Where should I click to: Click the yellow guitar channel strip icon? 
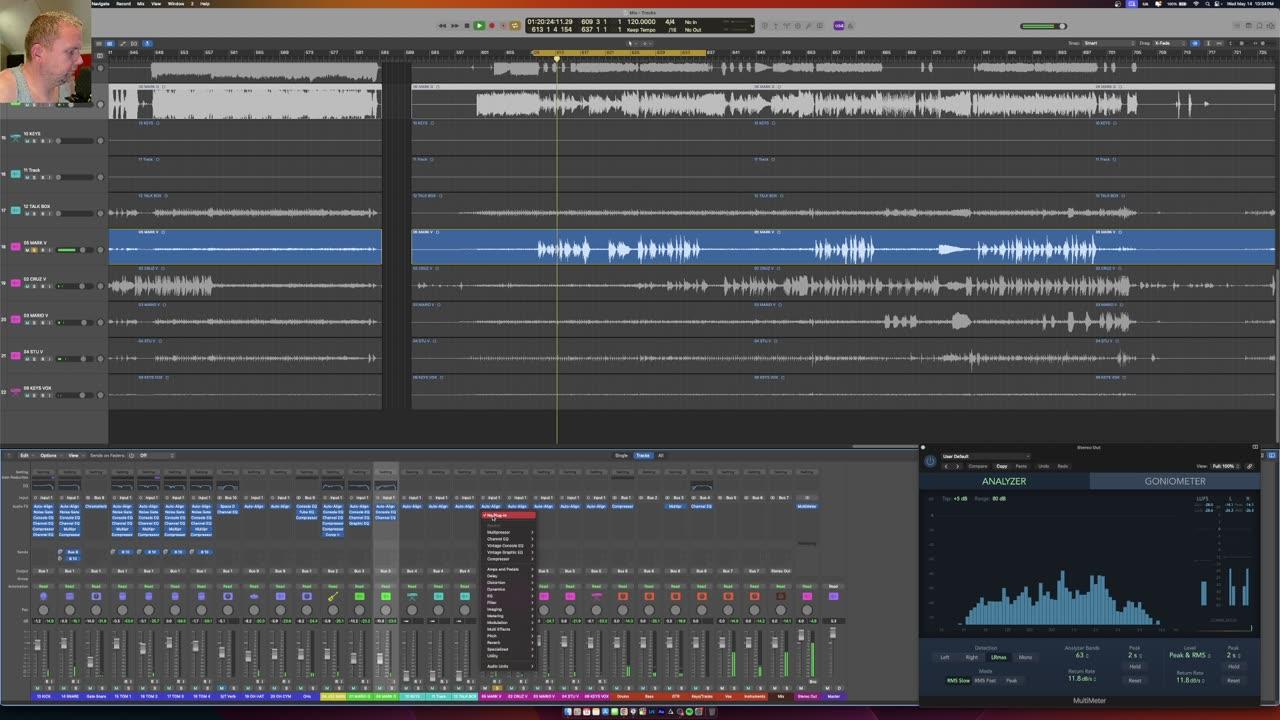333,597
